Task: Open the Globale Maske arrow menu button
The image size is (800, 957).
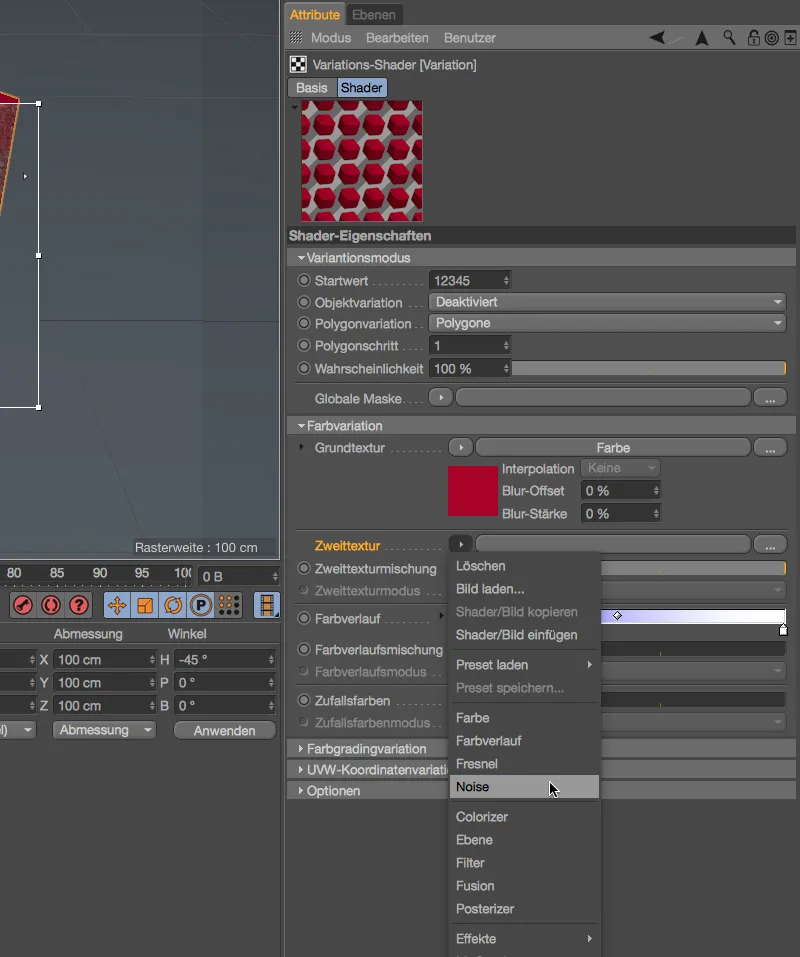Action: click(441, 397)
